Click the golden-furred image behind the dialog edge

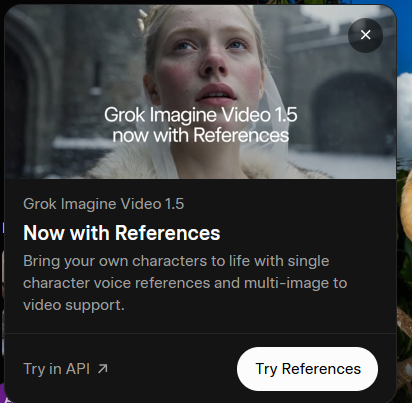pyautogui.click(x=405, y=207)
